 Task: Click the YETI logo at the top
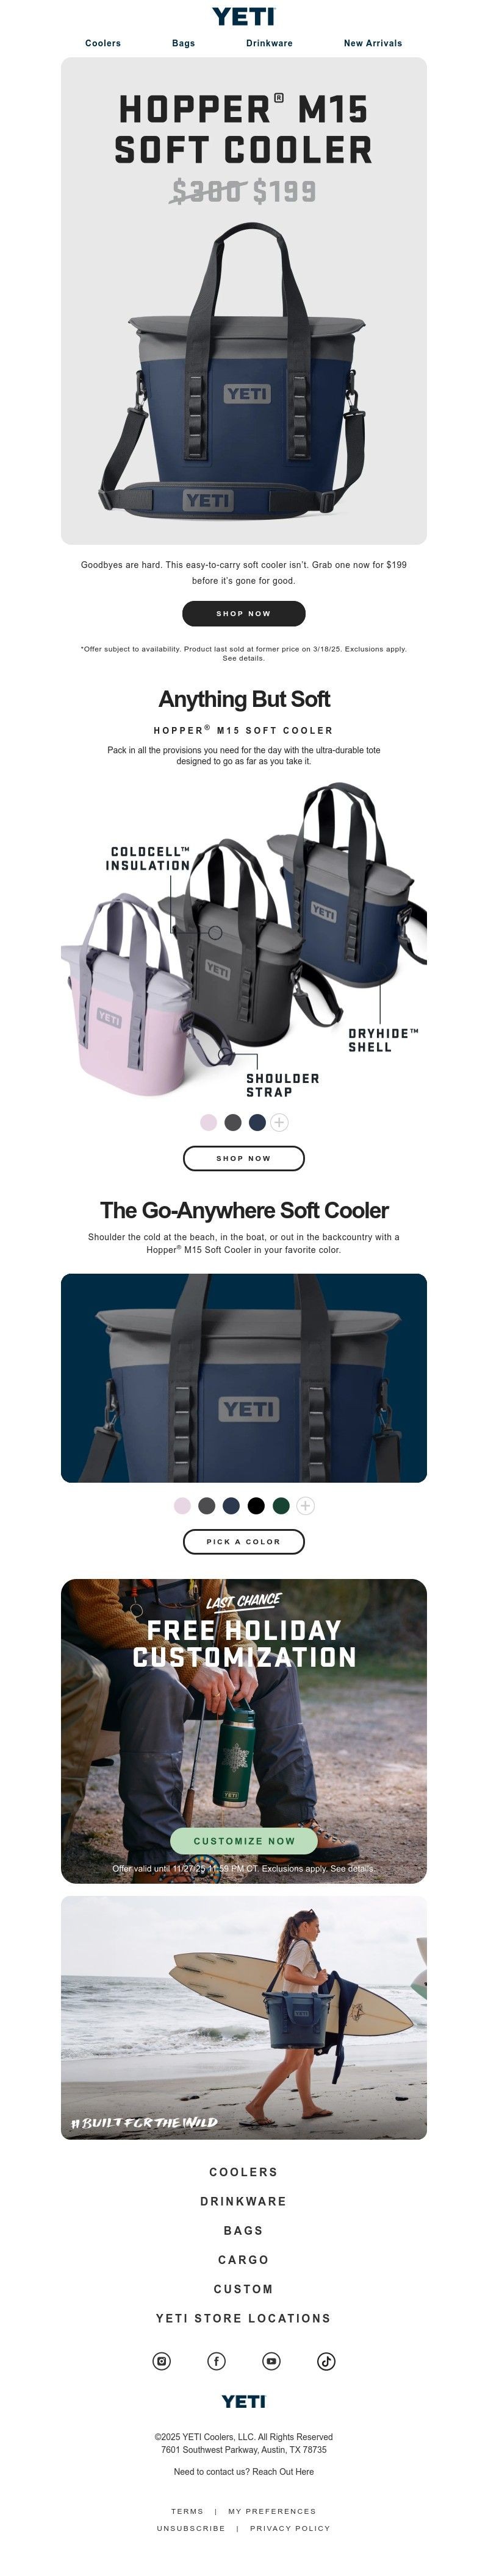244,17
